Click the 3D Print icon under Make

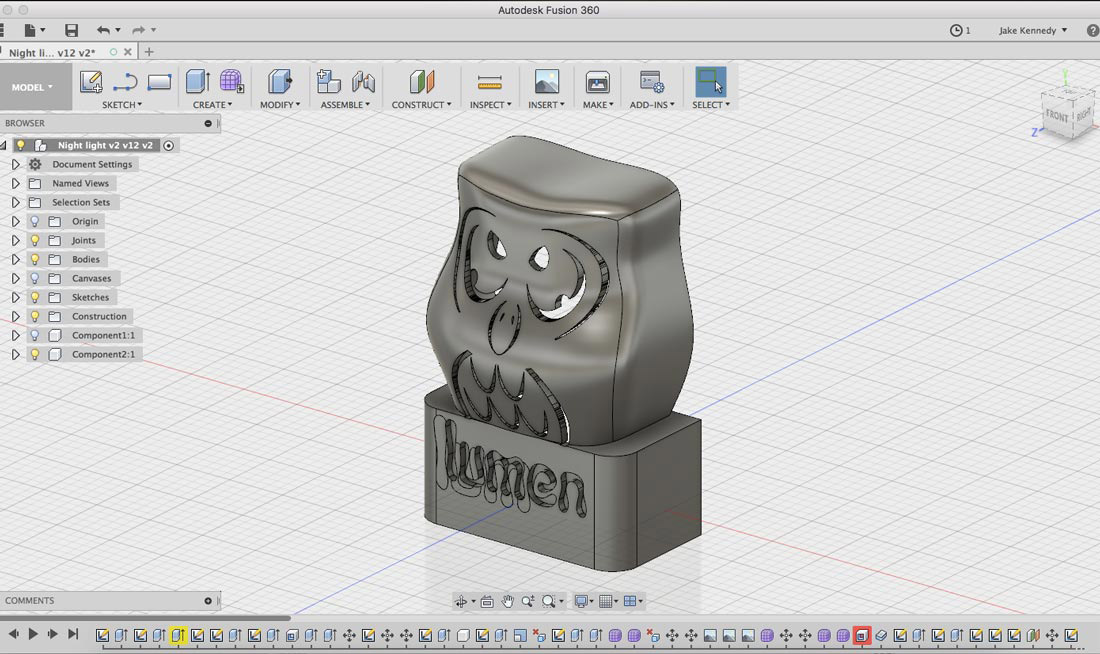click(x=597, y=82)
